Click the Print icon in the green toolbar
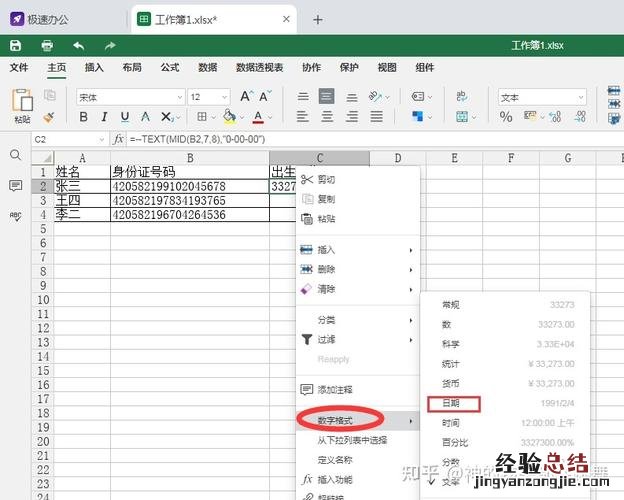Image resolution: width=624 pixels, height=500 pixels. [x=47, y=45]
